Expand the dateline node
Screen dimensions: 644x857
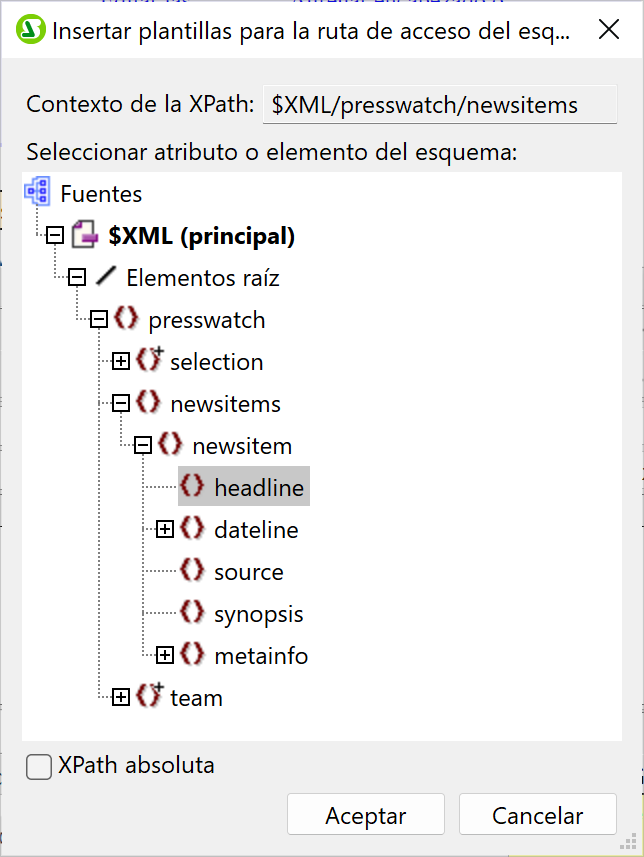[x=165, y=529]
